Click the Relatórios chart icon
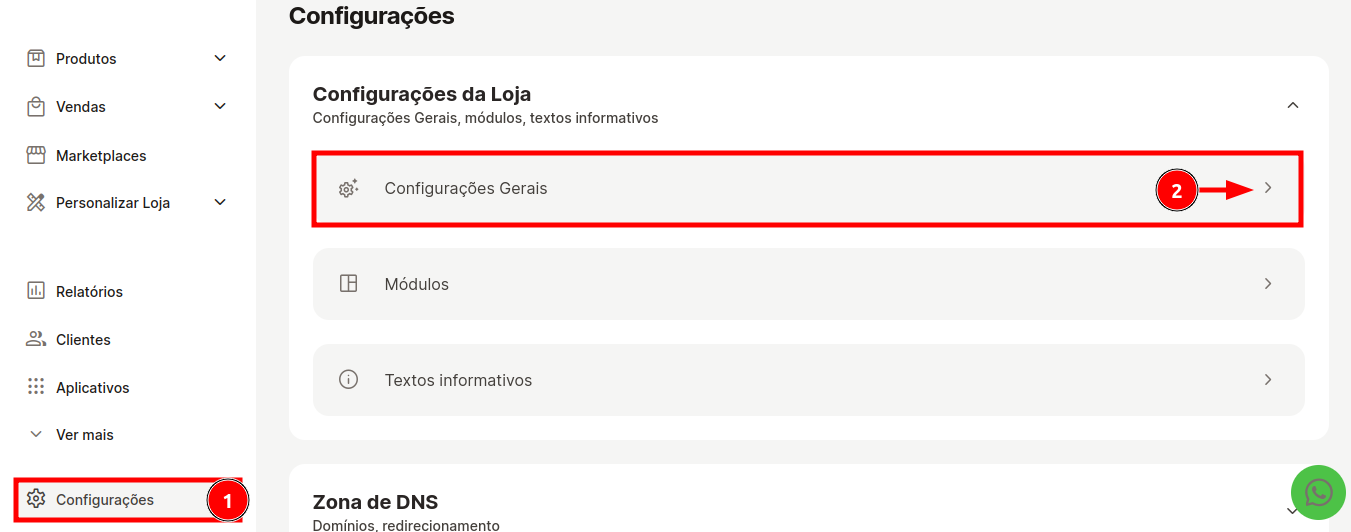1351x532 pixels. 36,291
